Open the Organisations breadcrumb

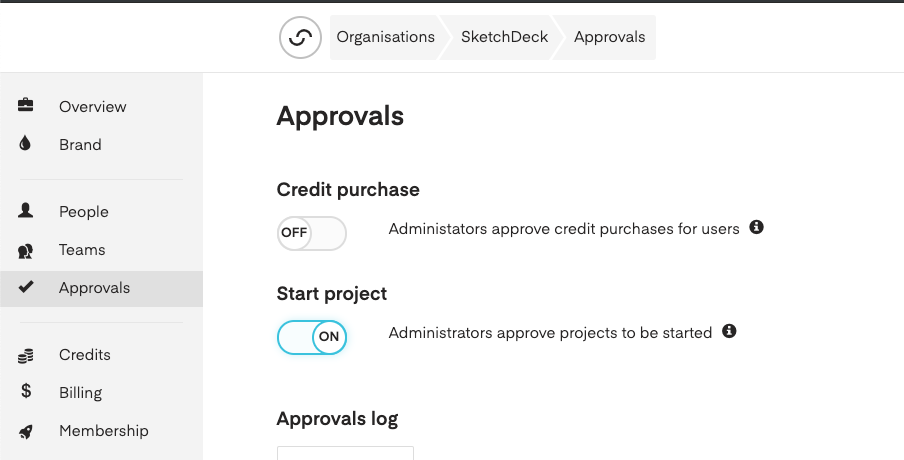click(x=385, y=37)
